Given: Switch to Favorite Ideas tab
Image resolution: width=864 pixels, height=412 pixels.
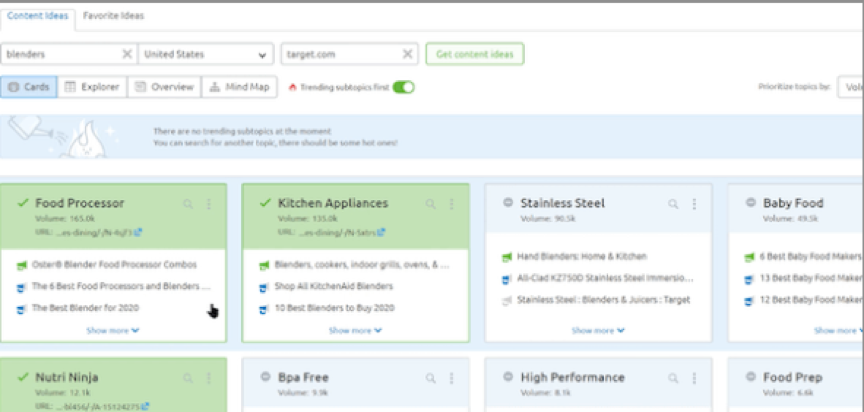Looking at the screenshot, I should pyautogui.click(x=114, y=16).
